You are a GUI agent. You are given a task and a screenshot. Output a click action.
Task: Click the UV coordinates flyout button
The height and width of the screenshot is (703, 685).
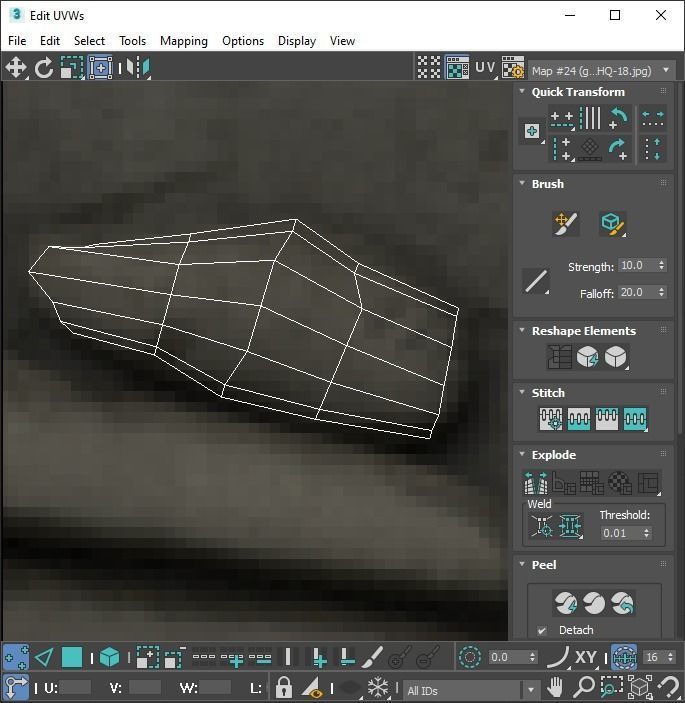(x=486, y=68)
